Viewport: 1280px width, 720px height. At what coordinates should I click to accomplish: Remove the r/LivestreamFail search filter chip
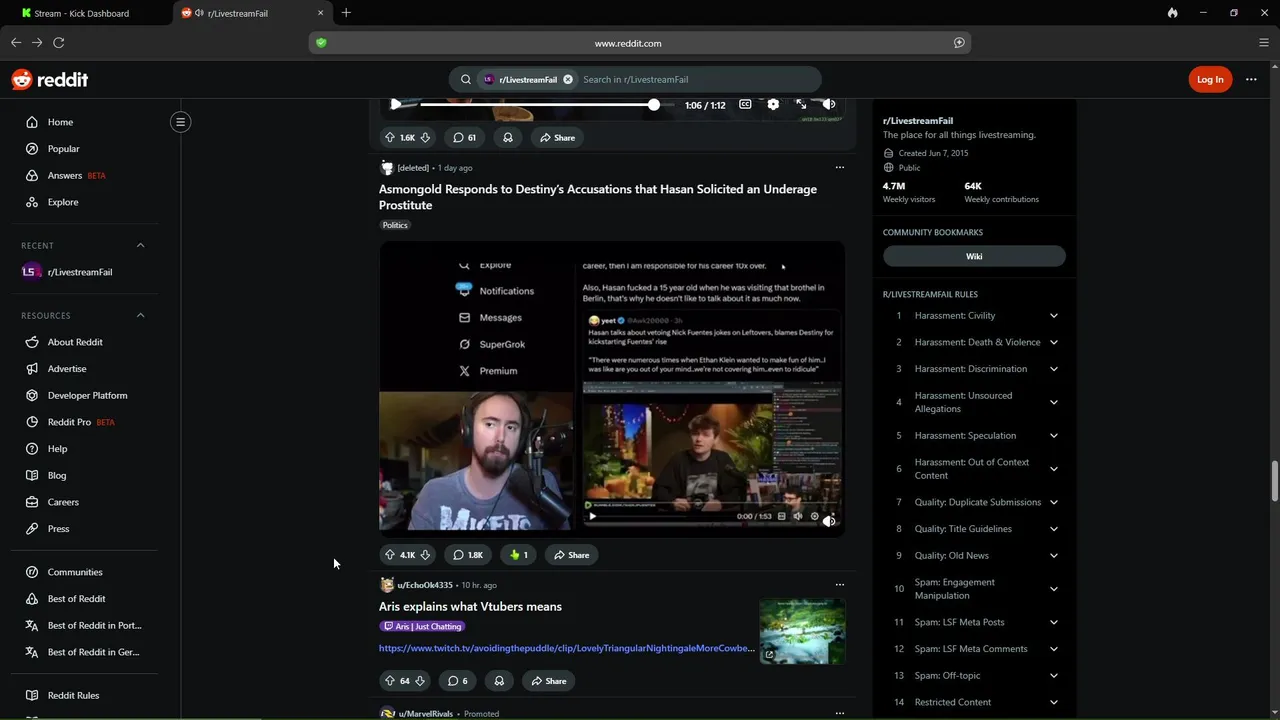pyautogui.click(x=568, y=79)
